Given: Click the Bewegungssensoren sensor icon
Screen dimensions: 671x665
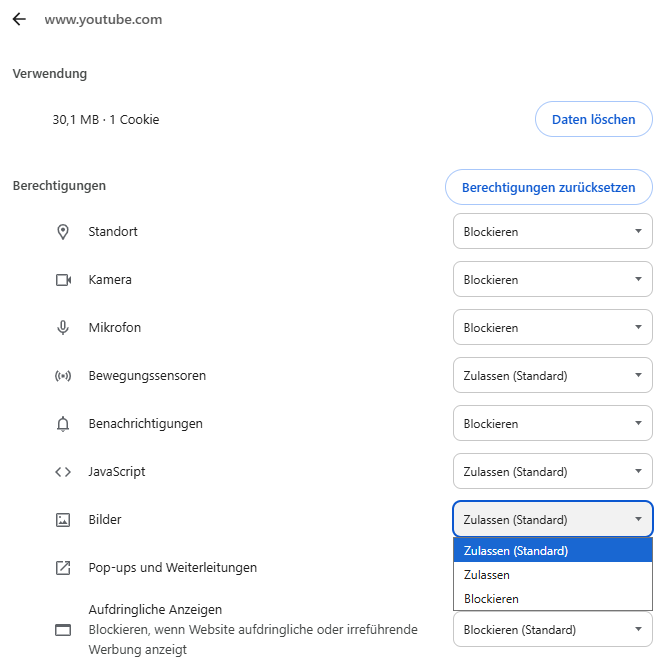Looking at the screenshot, I should [63, 376].
